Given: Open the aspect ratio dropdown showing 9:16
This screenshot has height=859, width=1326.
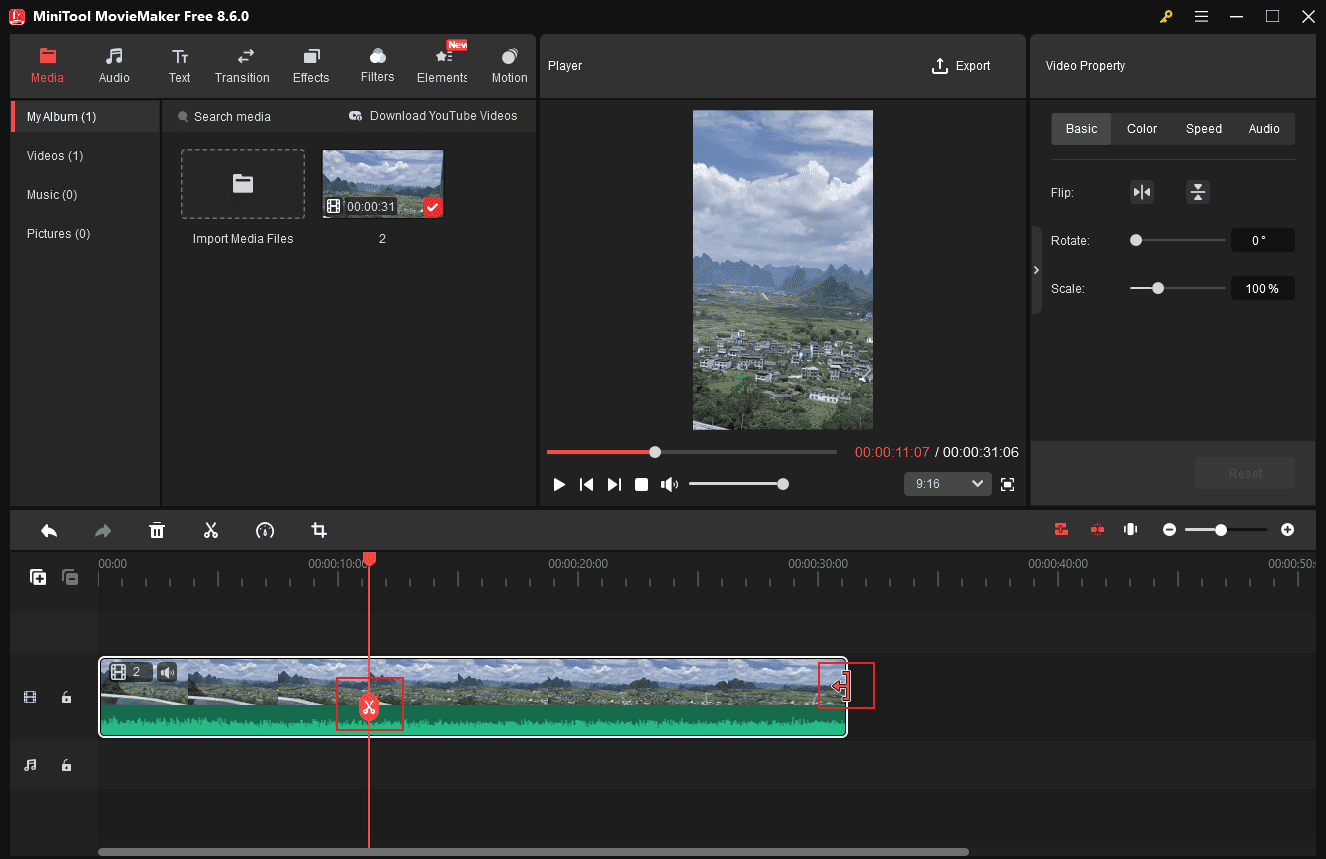Looking at the screenshot, I should [947, 483].
